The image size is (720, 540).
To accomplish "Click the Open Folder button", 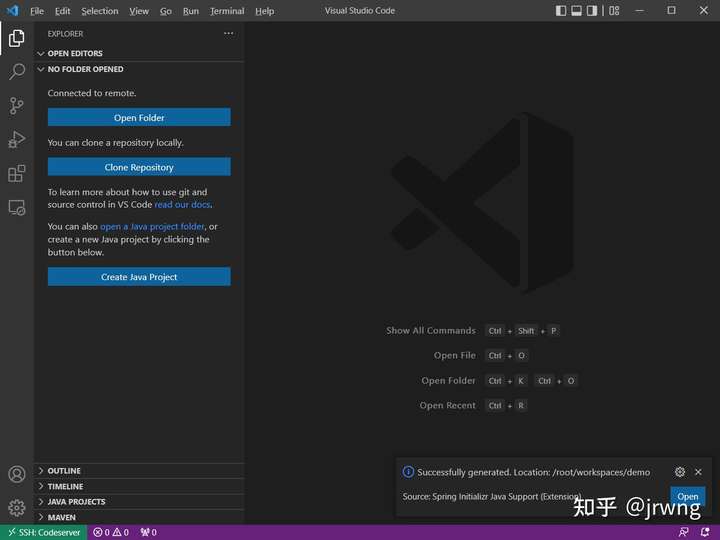I will (139, 118).
